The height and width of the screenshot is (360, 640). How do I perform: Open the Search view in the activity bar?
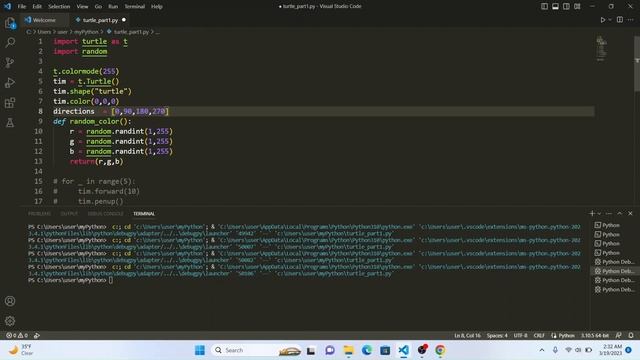pos(10,42)
